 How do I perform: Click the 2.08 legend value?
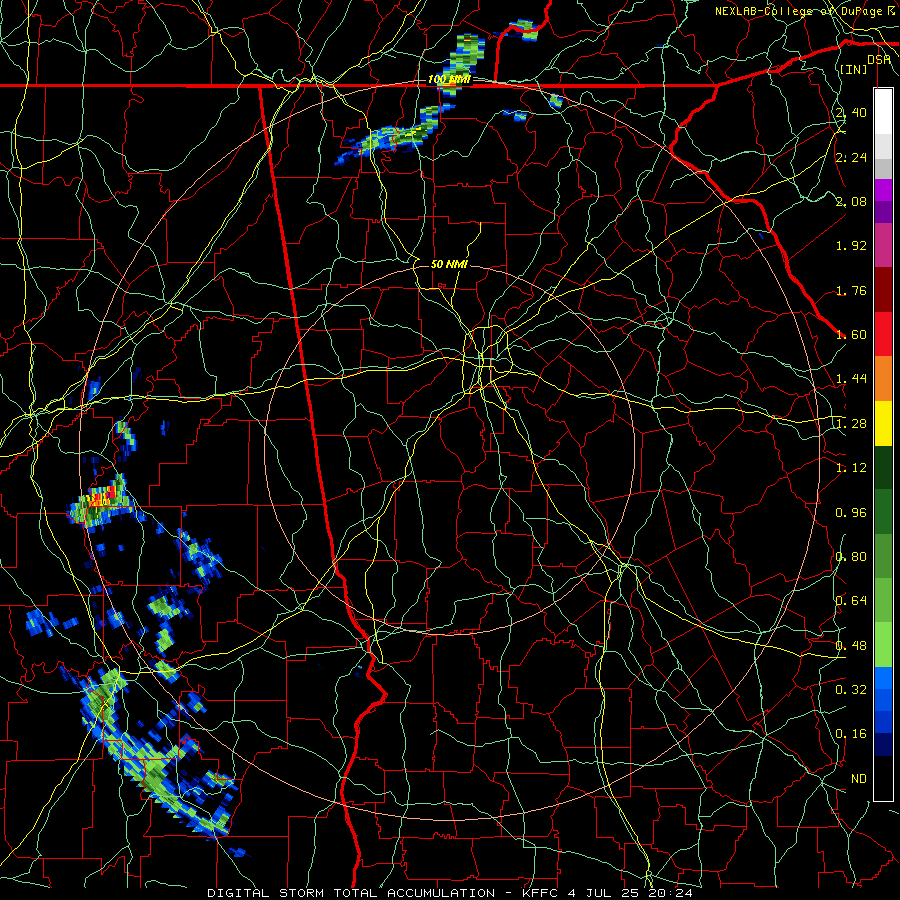pos(851,201)
